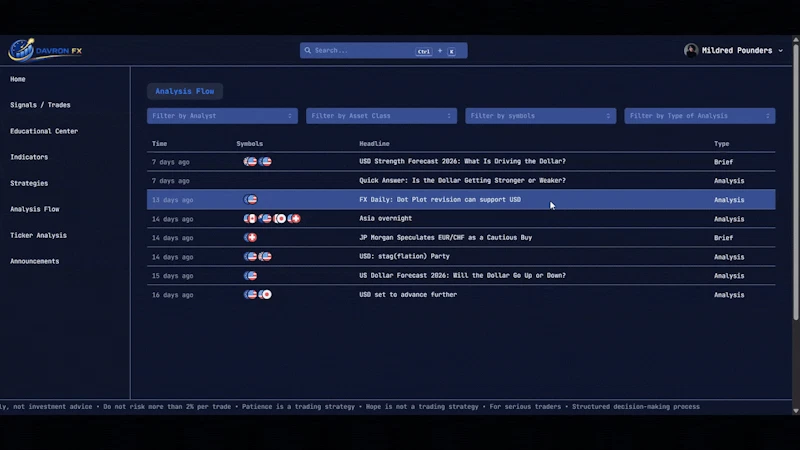The height and width of the screenshot is (450, 800).
Task: Click the flag group in the Asia overnight row
Action: tap(272, 219)
